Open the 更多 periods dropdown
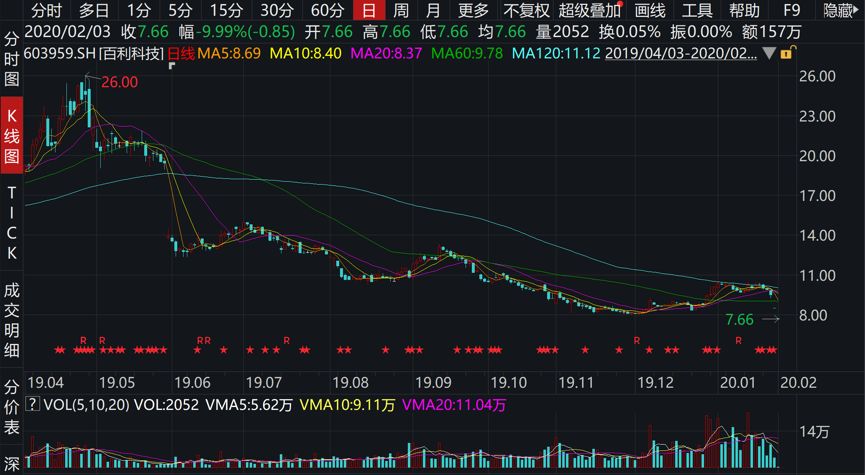Screen dimensions: 865x475 click(x=473, y=11)
